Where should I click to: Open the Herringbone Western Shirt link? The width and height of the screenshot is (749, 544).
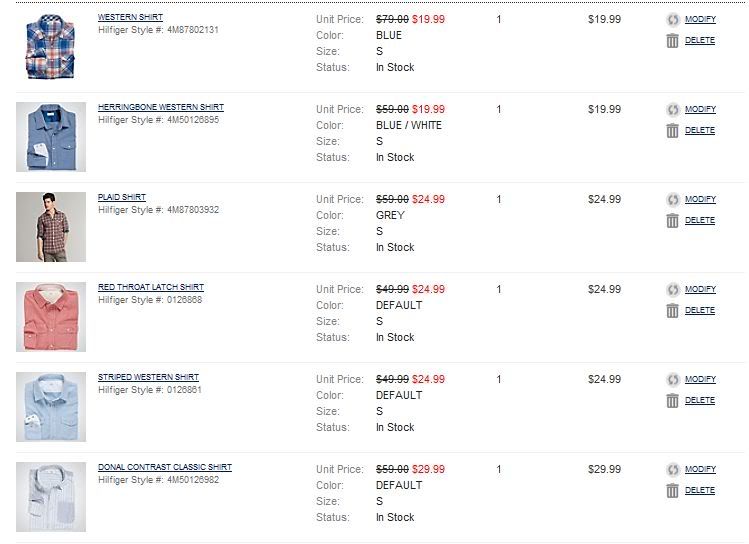click(160, 107)
